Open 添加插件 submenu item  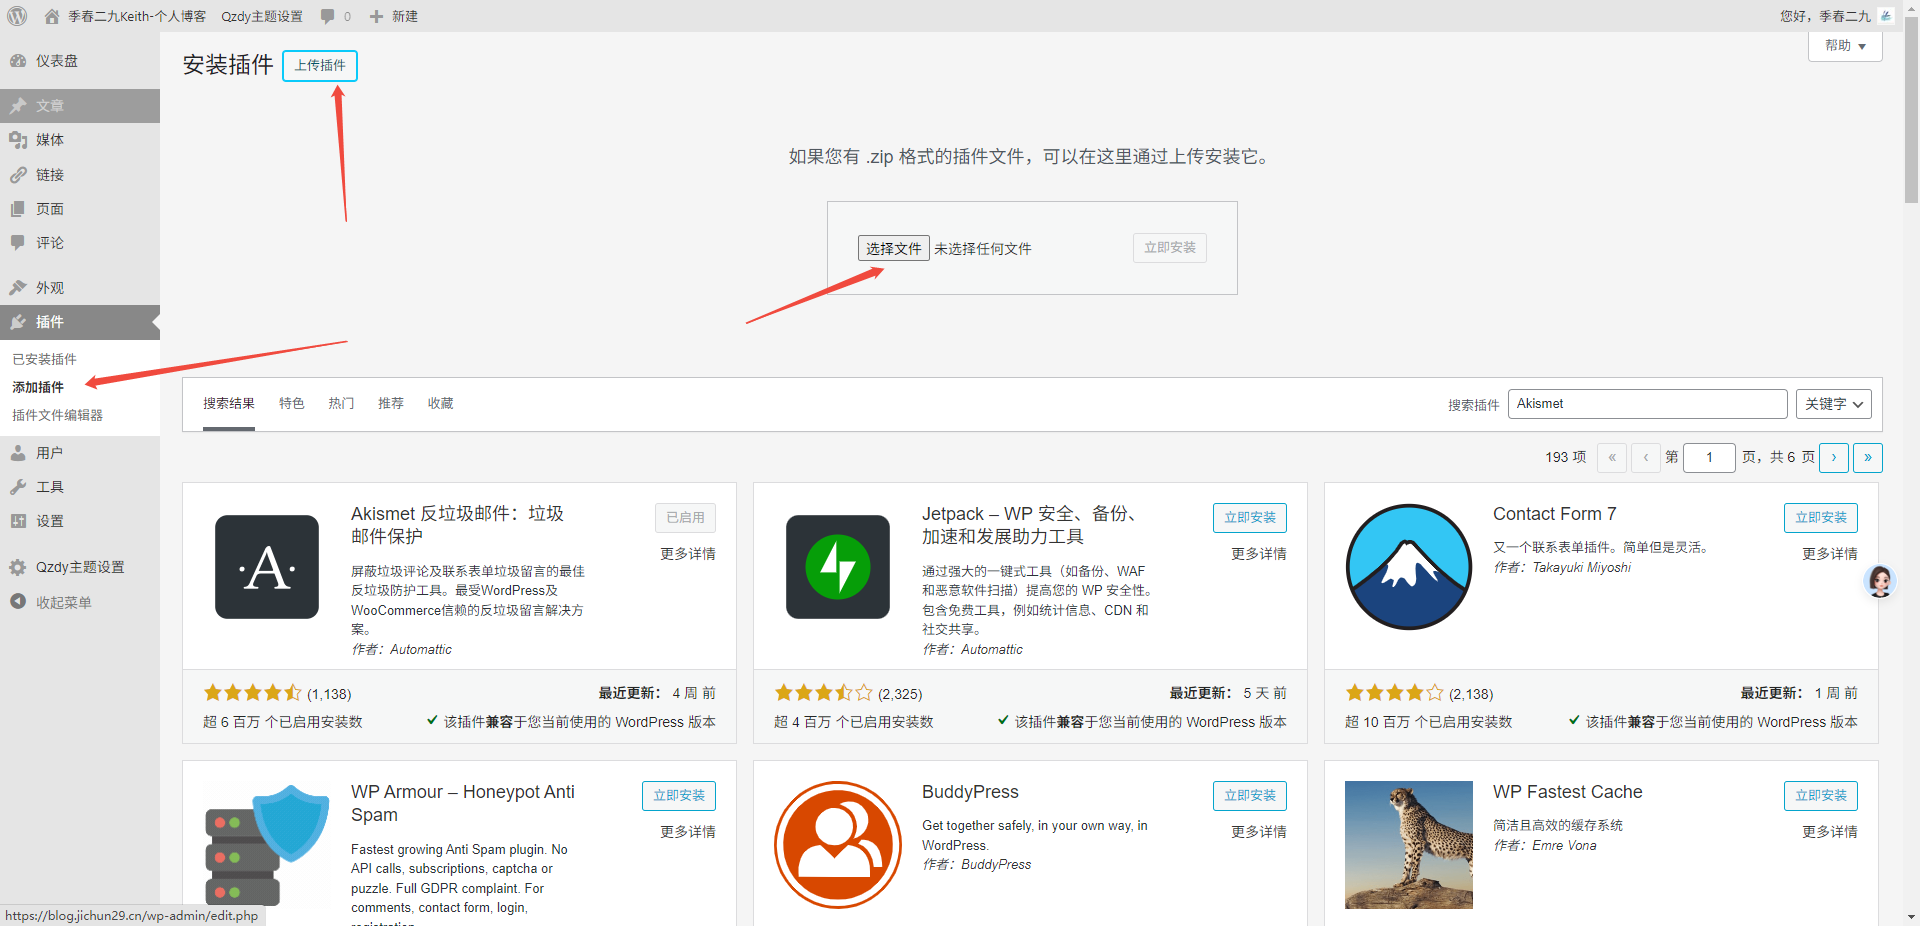pos(38,387)
